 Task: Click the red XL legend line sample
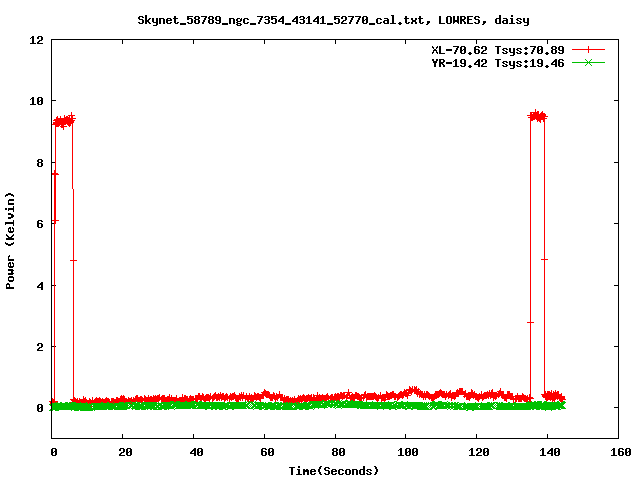pos(589,49)
